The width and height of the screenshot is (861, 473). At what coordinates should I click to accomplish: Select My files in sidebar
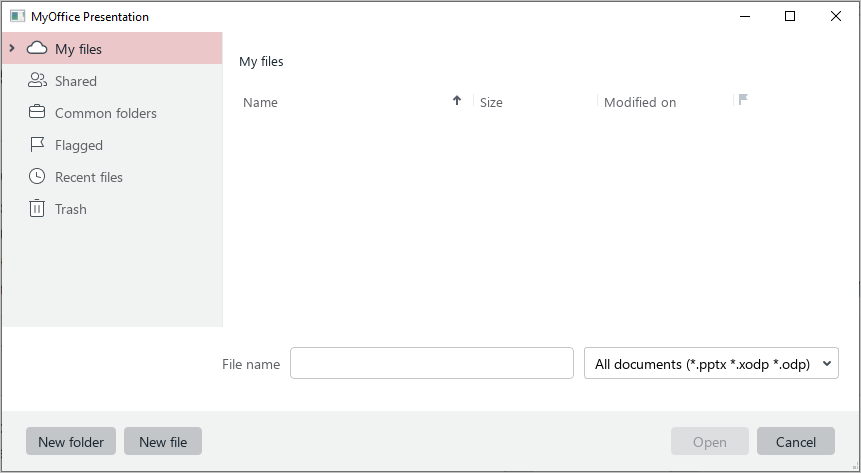pos(112,48)
